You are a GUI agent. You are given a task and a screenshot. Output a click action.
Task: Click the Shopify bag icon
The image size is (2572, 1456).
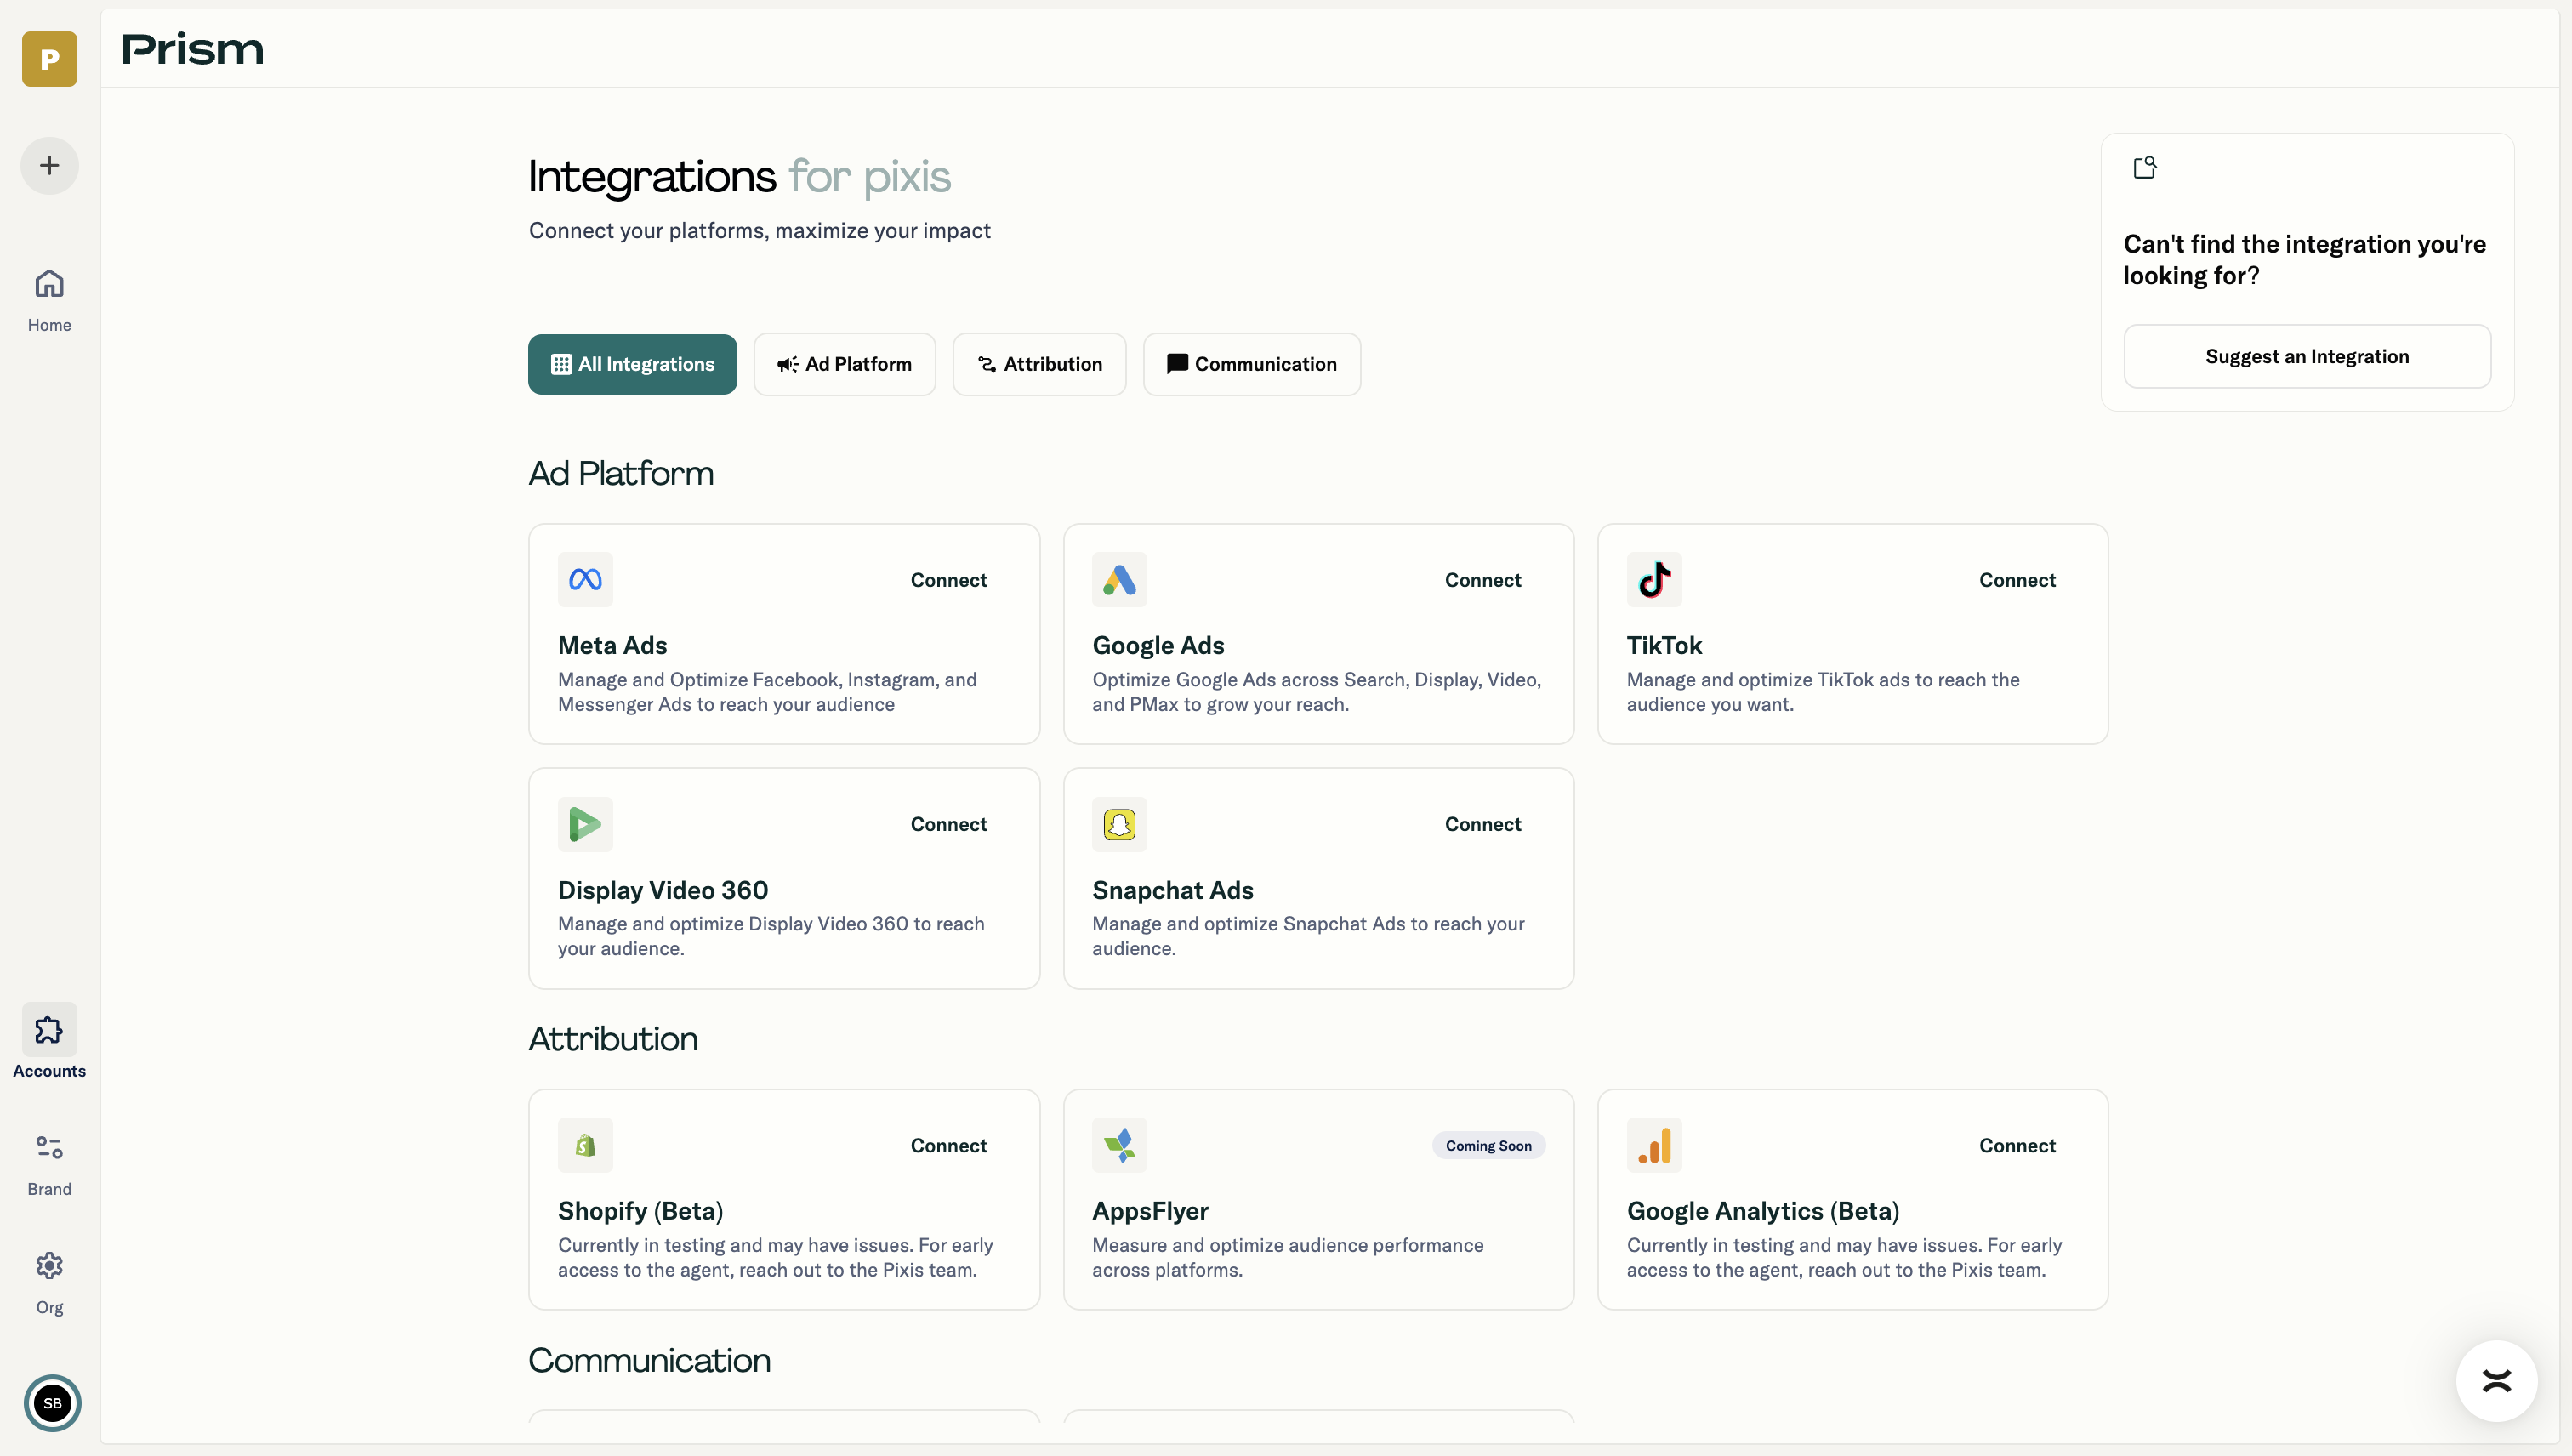(585, 1144)
